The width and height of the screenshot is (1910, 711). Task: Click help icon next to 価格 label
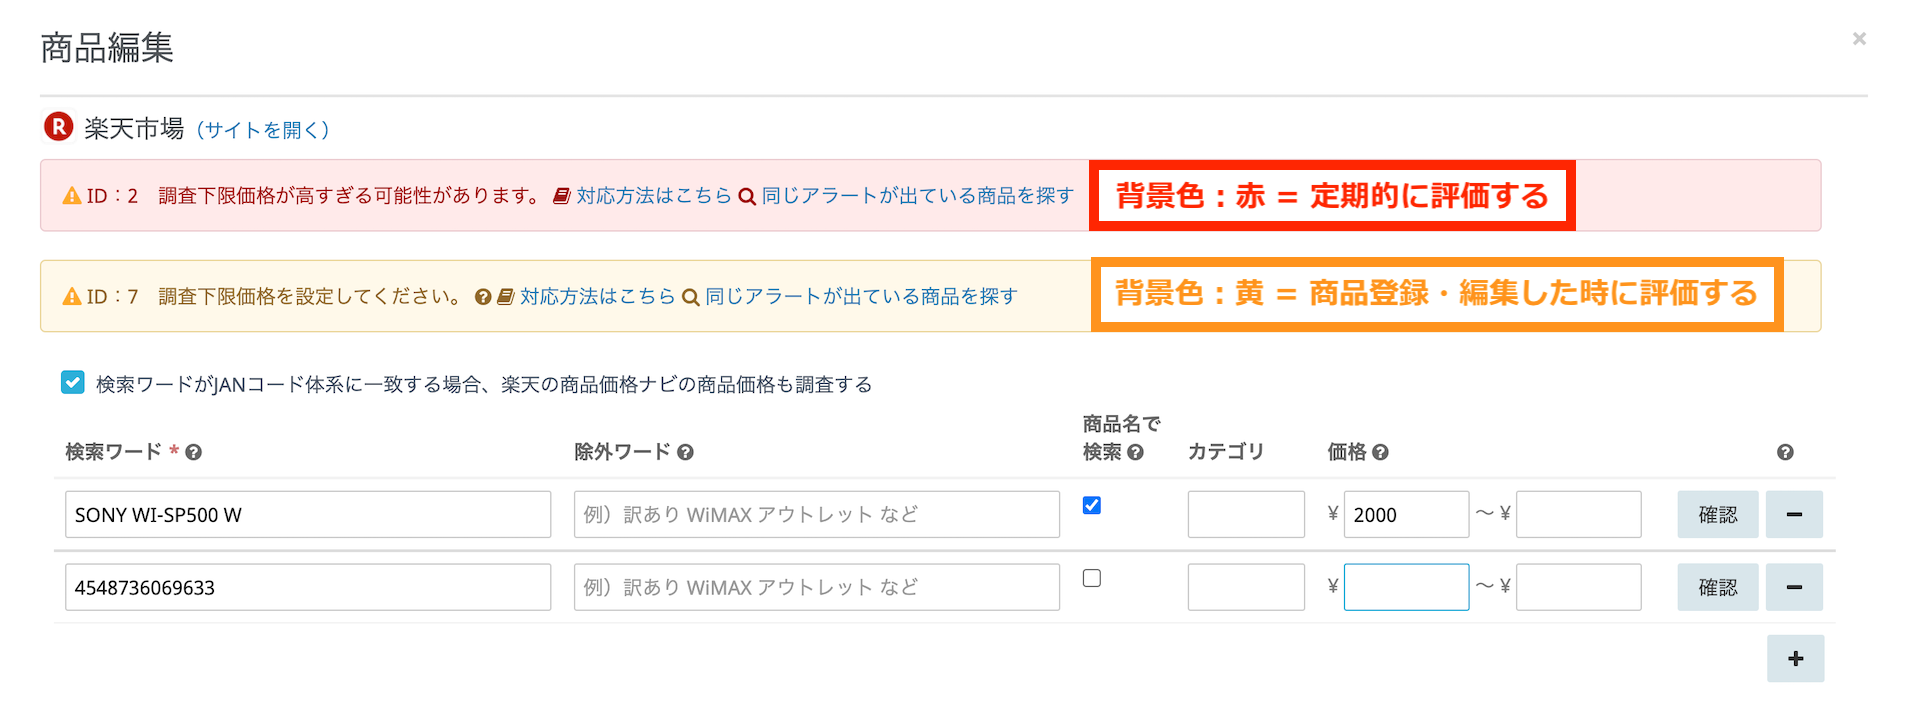click(1381, 453)
